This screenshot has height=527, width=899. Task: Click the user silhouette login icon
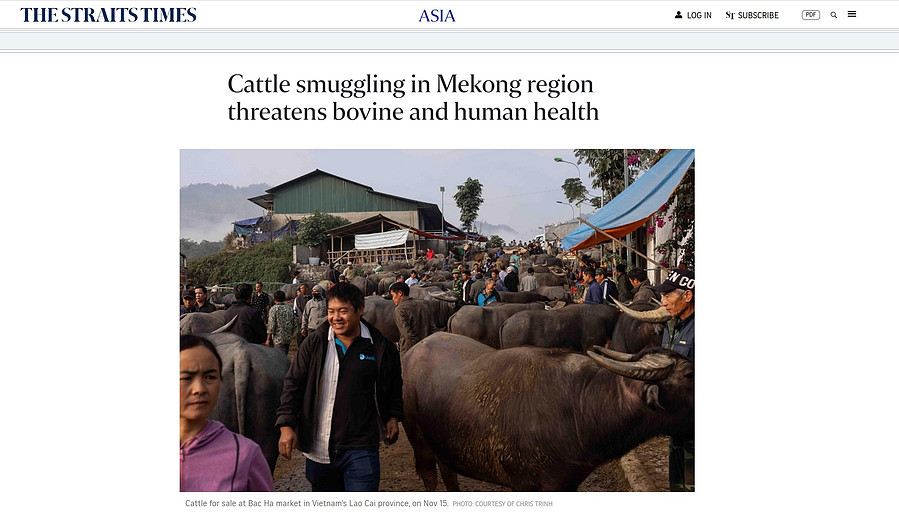pyautogui.click(x=678, y=15)
